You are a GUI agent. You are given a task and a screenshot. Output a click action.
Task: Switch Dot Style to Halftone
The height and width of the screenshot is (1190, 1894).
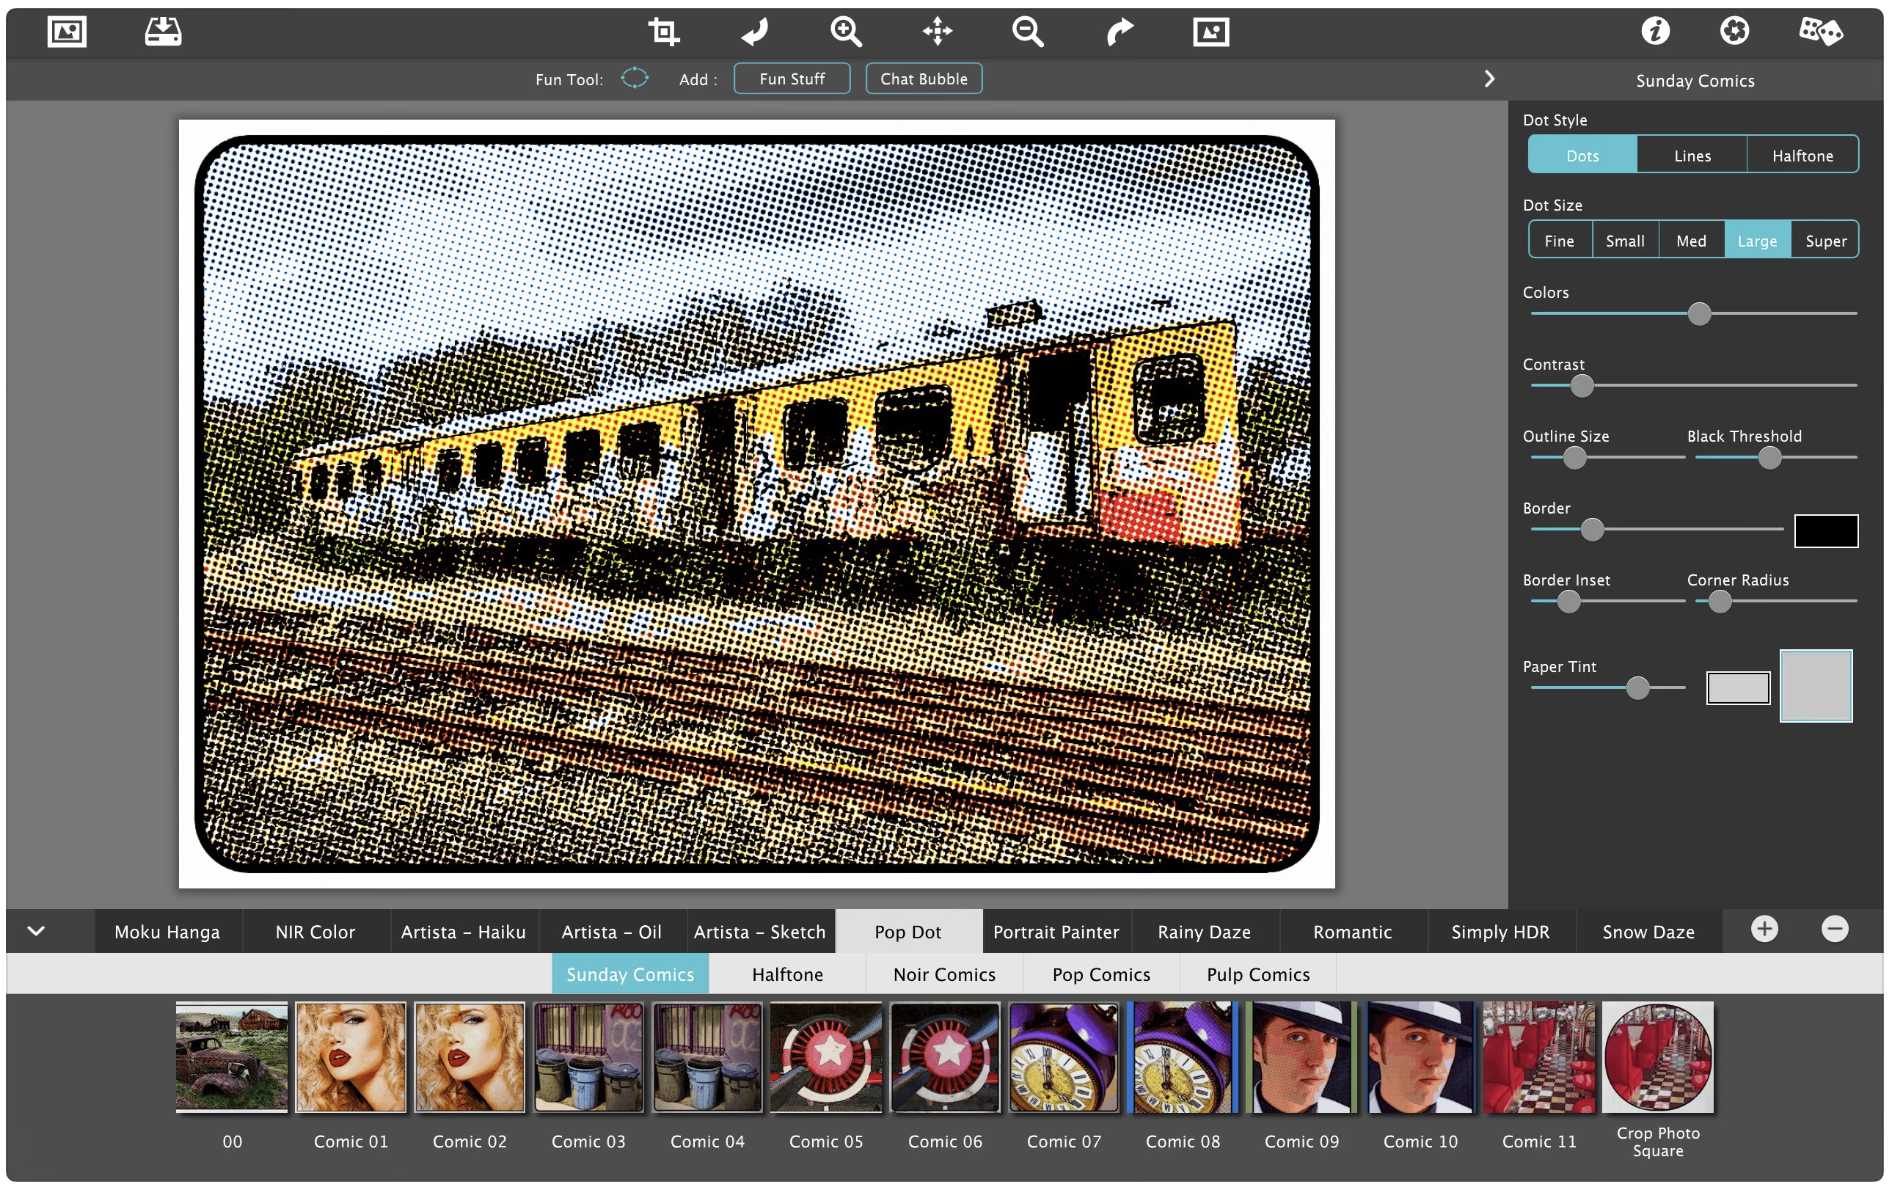point(1802,156)
